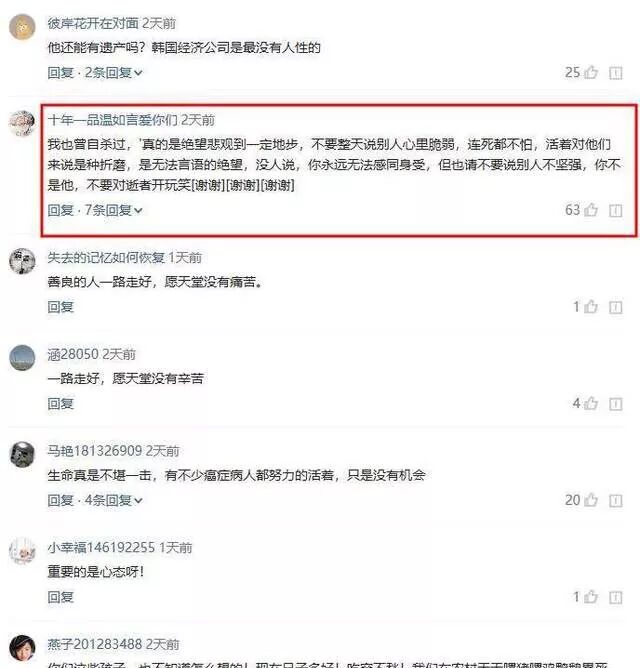Report the comment by 十年一品温如言

click(x=616, y=210)
